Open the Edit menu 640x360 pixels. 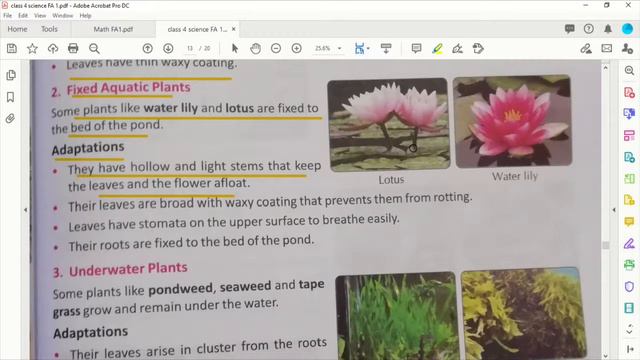23,16
